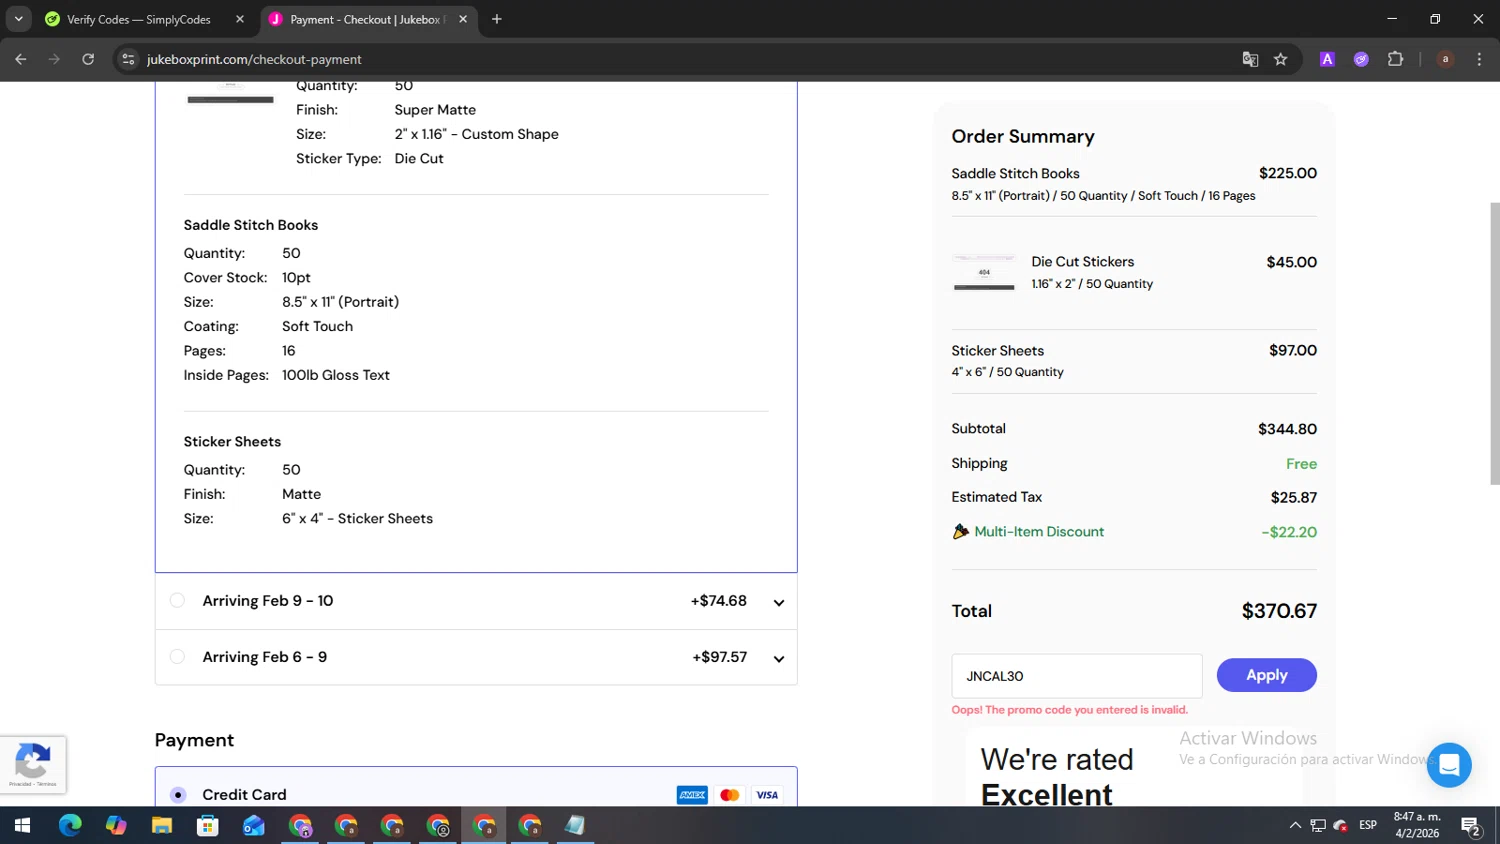The height and width of the screenshot is (844, 1500).
Task: Close the Payment - Checkout tab
Action: (463, 19)
